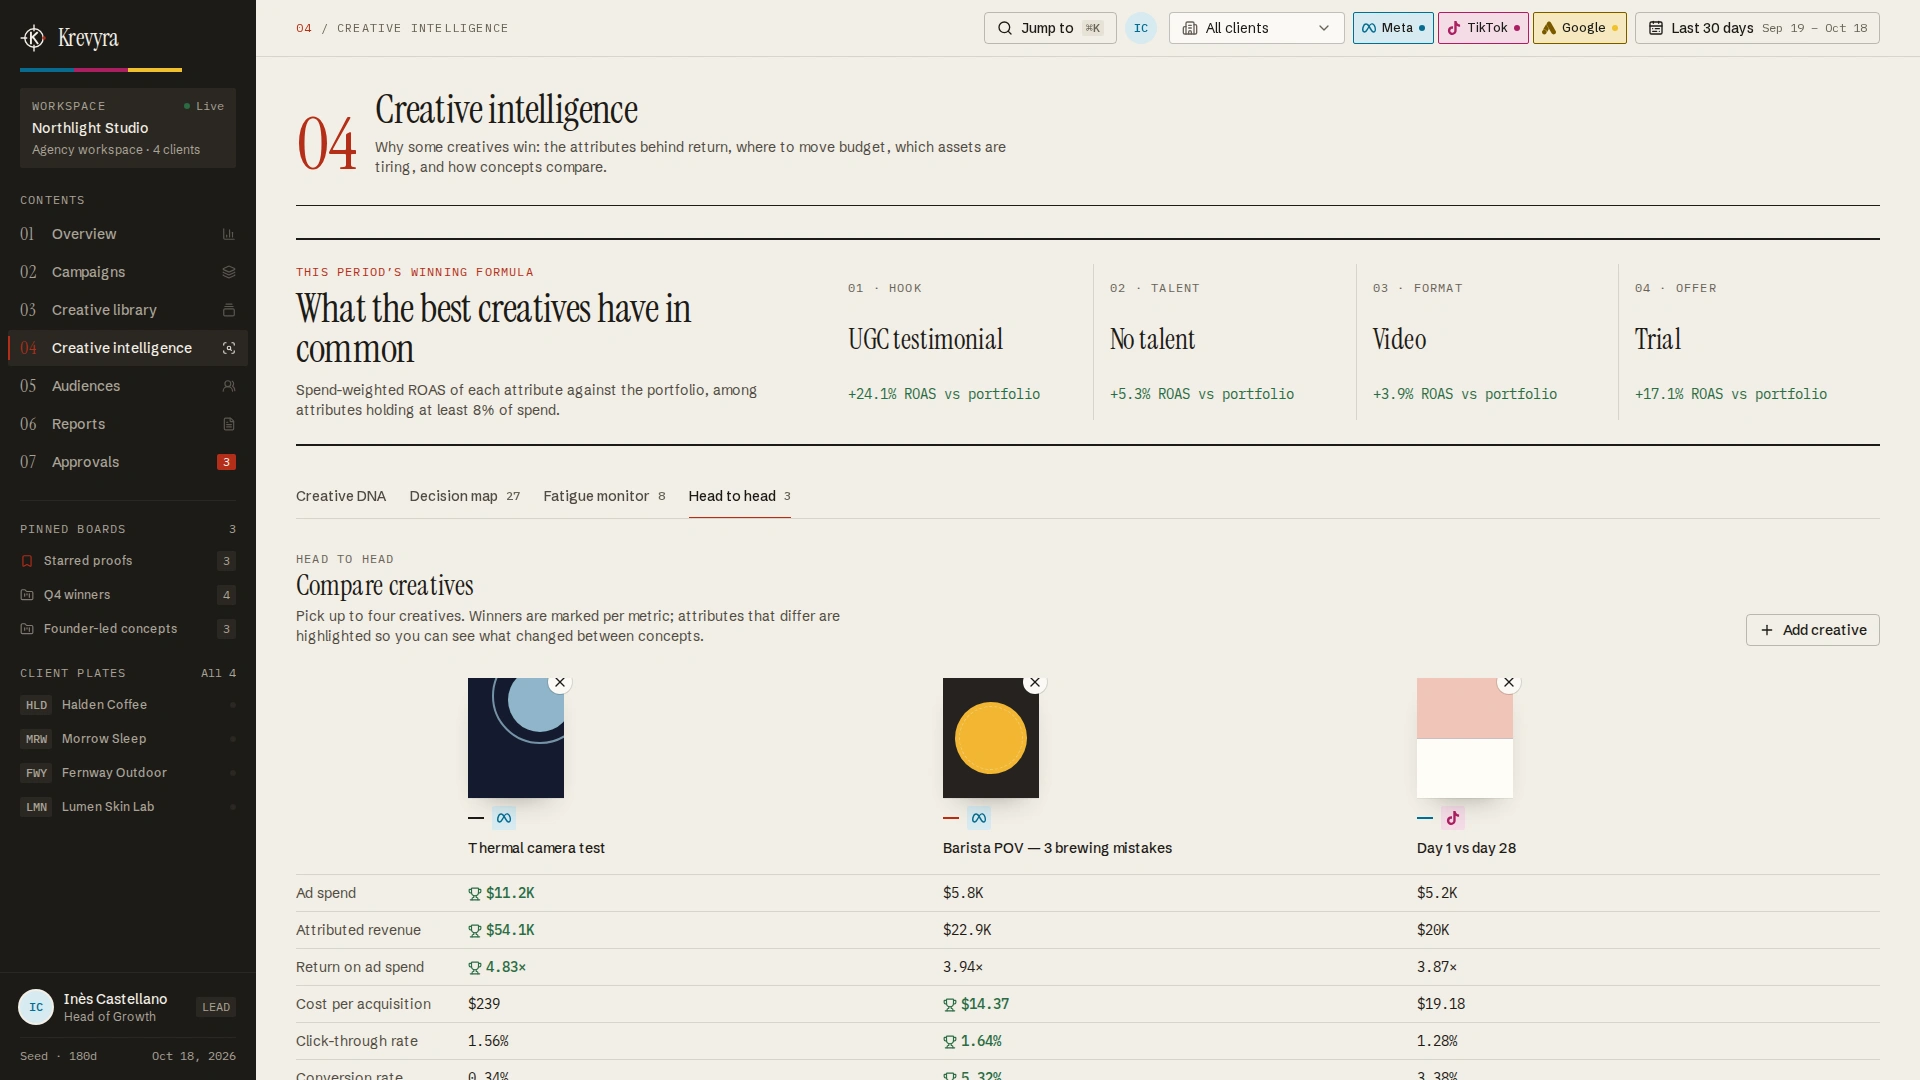Open the Jump to search
This screenshot has height=1080, width=1920.
[x=1050, y=28]
